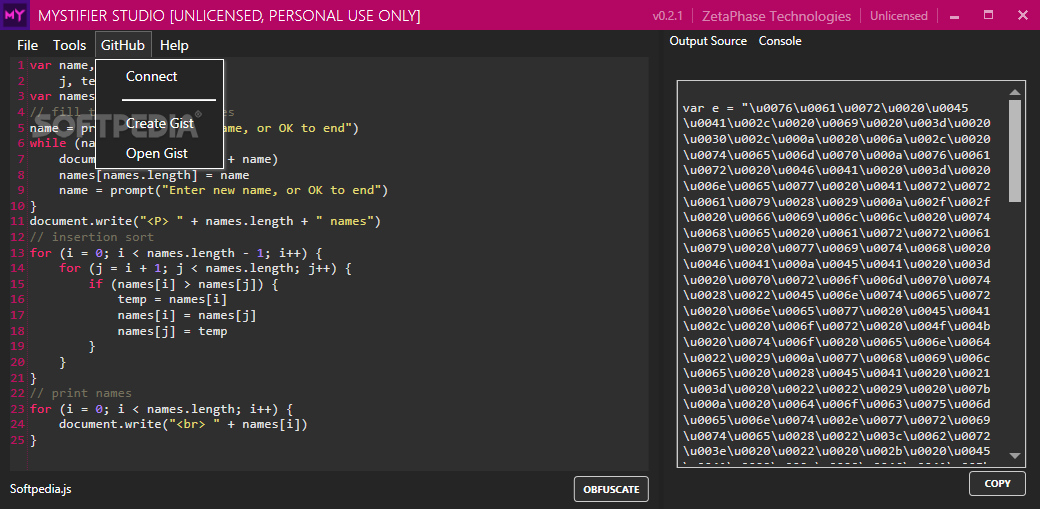Click the window title text
This screenshot has height=509, width=1040.
pos(229,16)
